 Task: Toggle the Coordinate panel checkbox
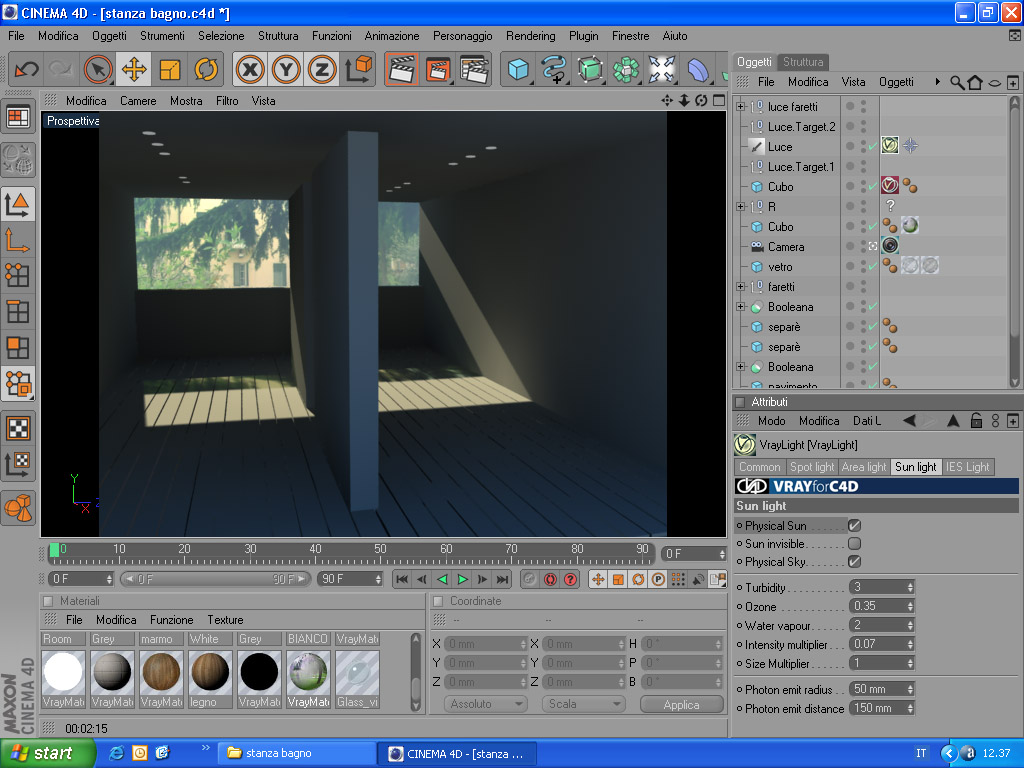[x=438, y=601]
